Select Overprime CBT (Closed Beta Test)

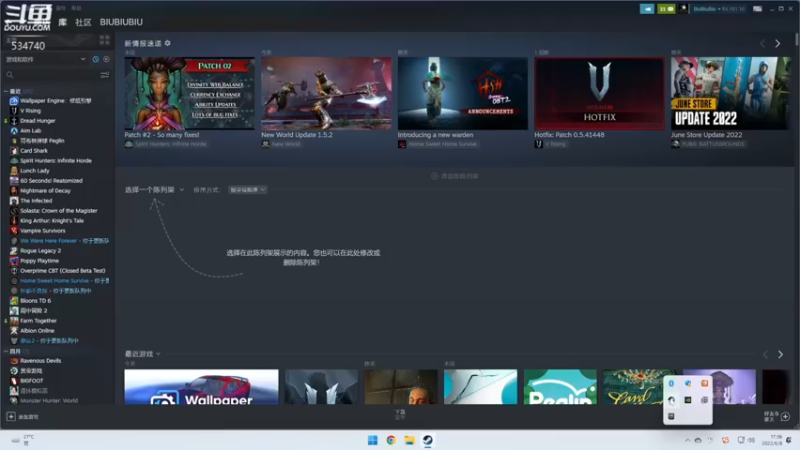[x=62, y=271]
